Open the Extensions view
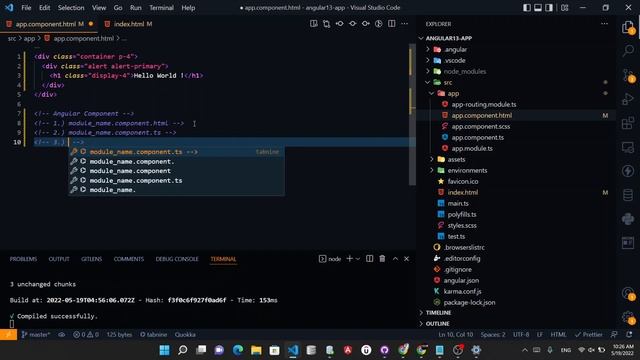Viewport: 640px width, 360px height. [x=628, y=123]
